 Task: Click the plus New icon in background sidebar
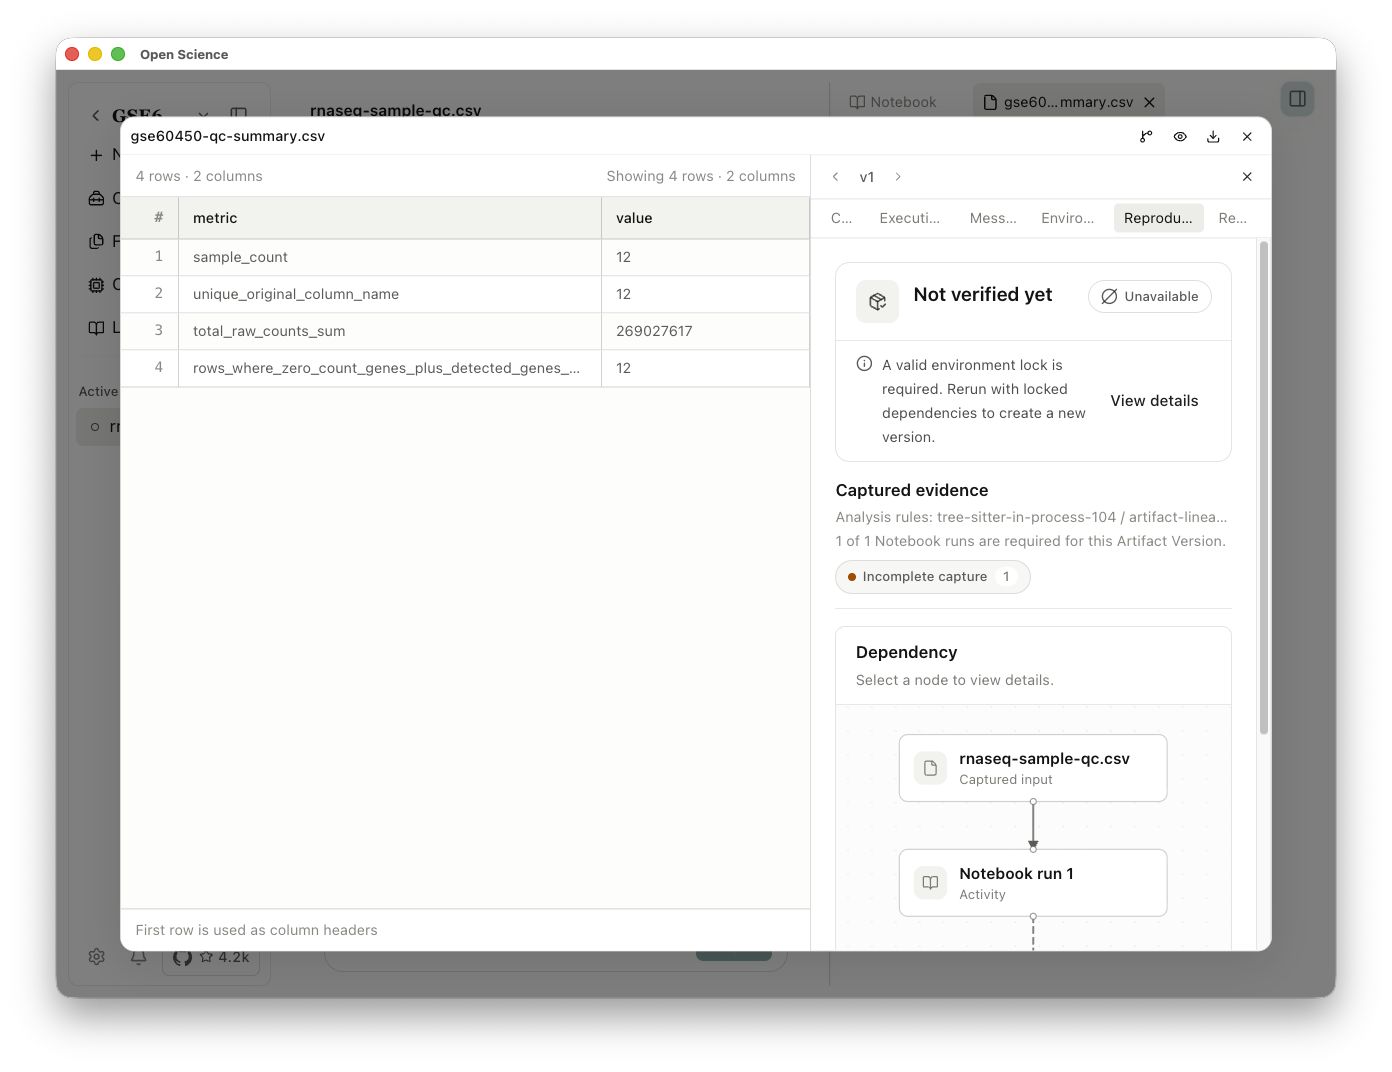point(96,155)
